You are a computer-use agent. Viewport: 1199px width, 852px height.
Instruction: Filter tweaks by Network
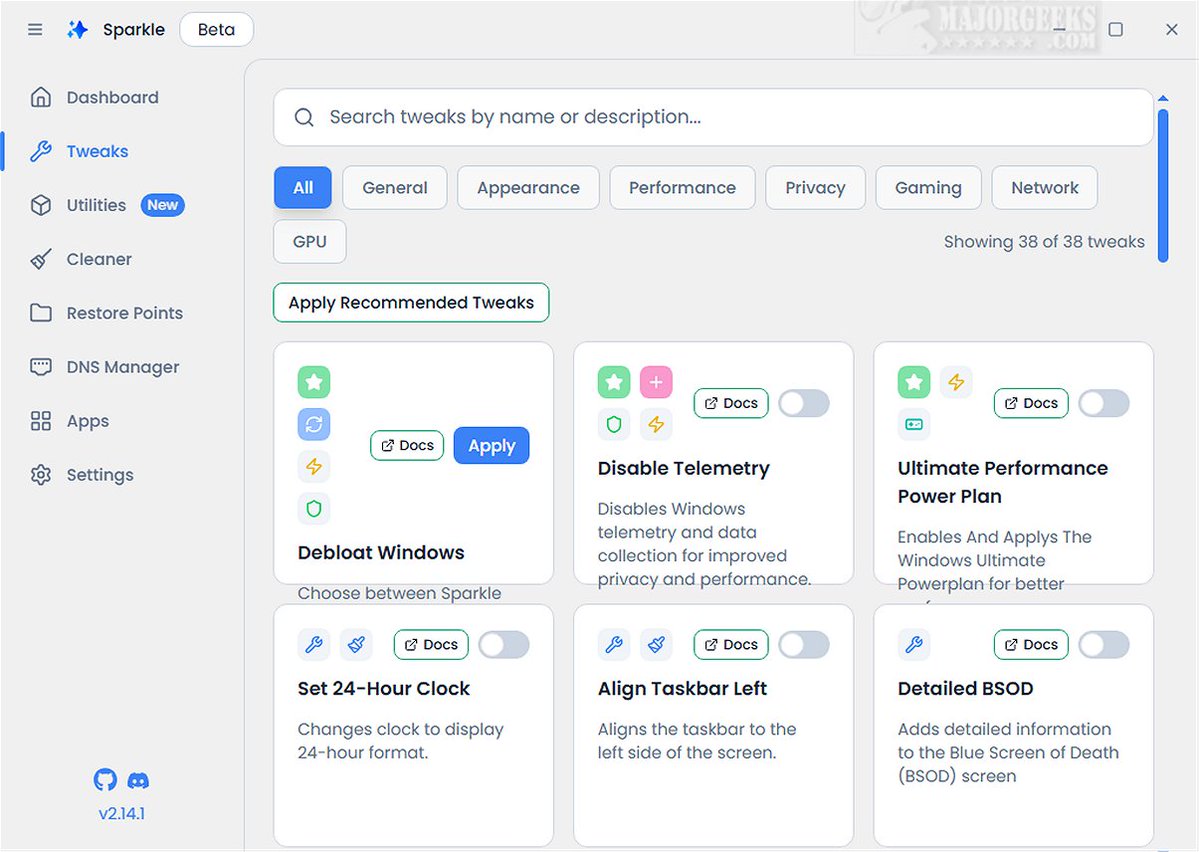pos(1045,187)
